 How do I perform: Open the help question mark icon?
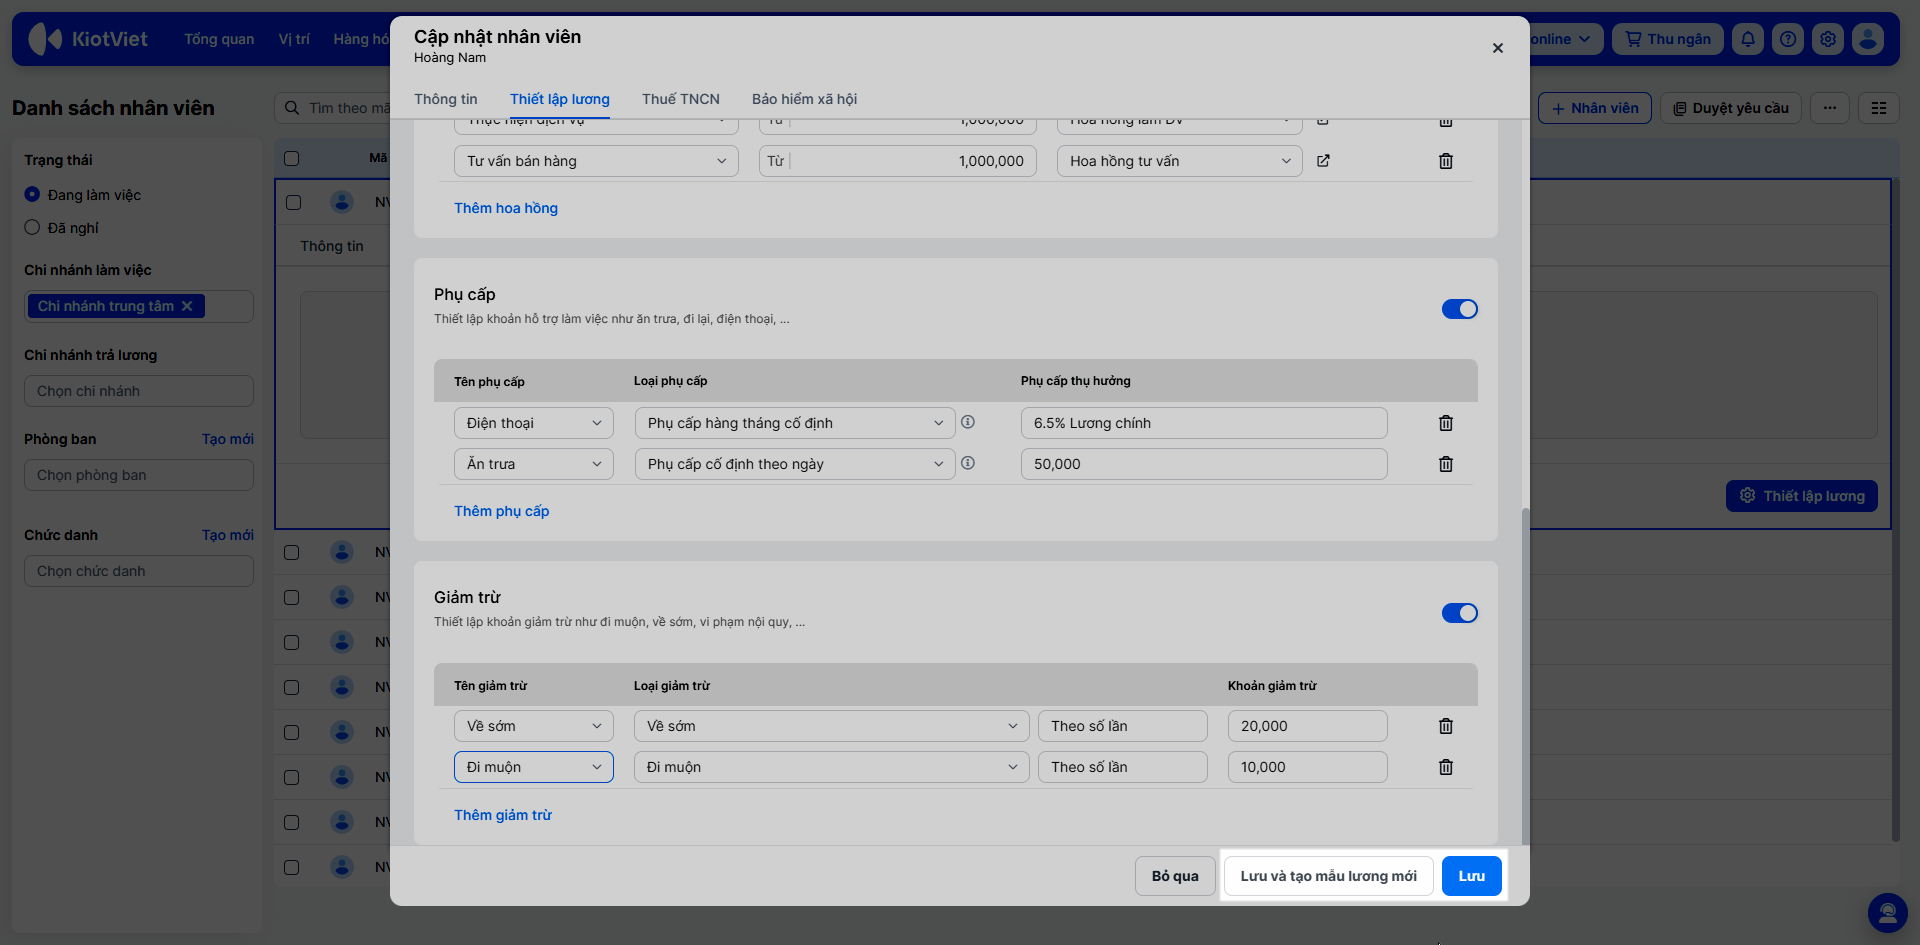click(x=1788, y=39)
